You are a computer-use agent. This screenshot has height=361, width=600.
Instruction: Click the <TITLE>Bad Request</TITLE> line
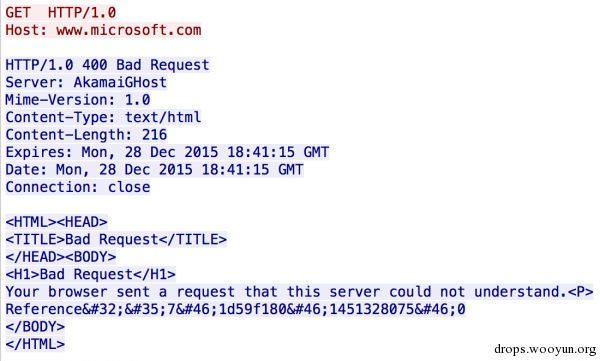116,239
